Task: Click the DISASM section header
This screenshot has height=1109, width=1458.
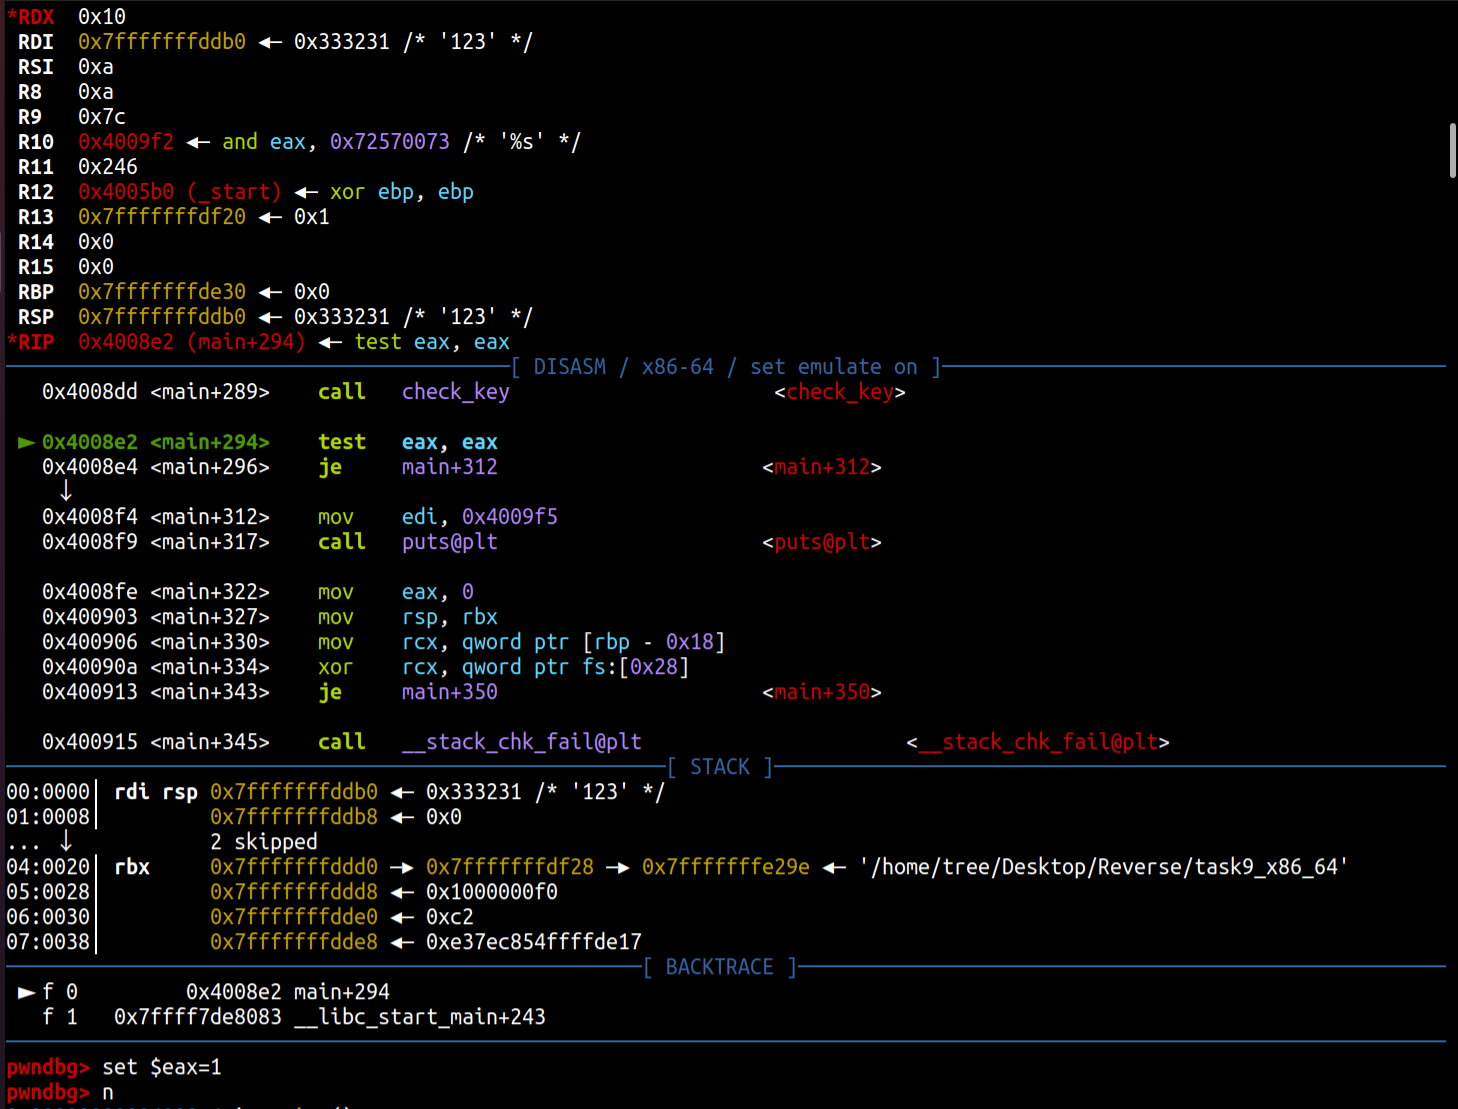Action: (x=725, y=367)
